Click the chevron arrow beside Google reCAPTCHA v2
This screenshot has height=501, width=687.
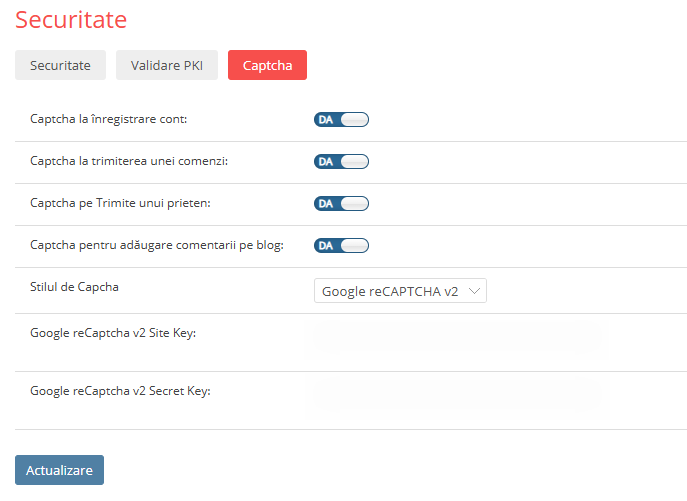click(475, 291)
